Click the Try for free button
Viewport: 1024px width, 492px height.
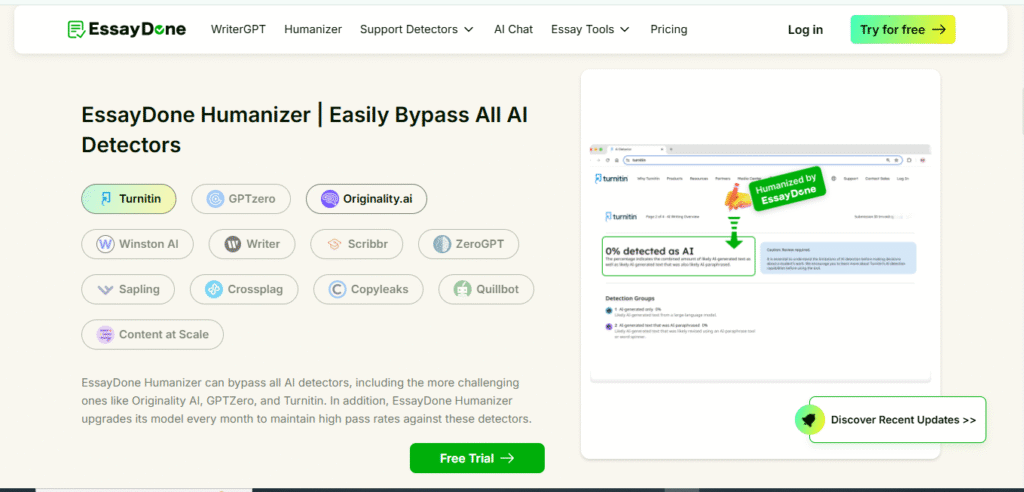[x=903, y=29]
